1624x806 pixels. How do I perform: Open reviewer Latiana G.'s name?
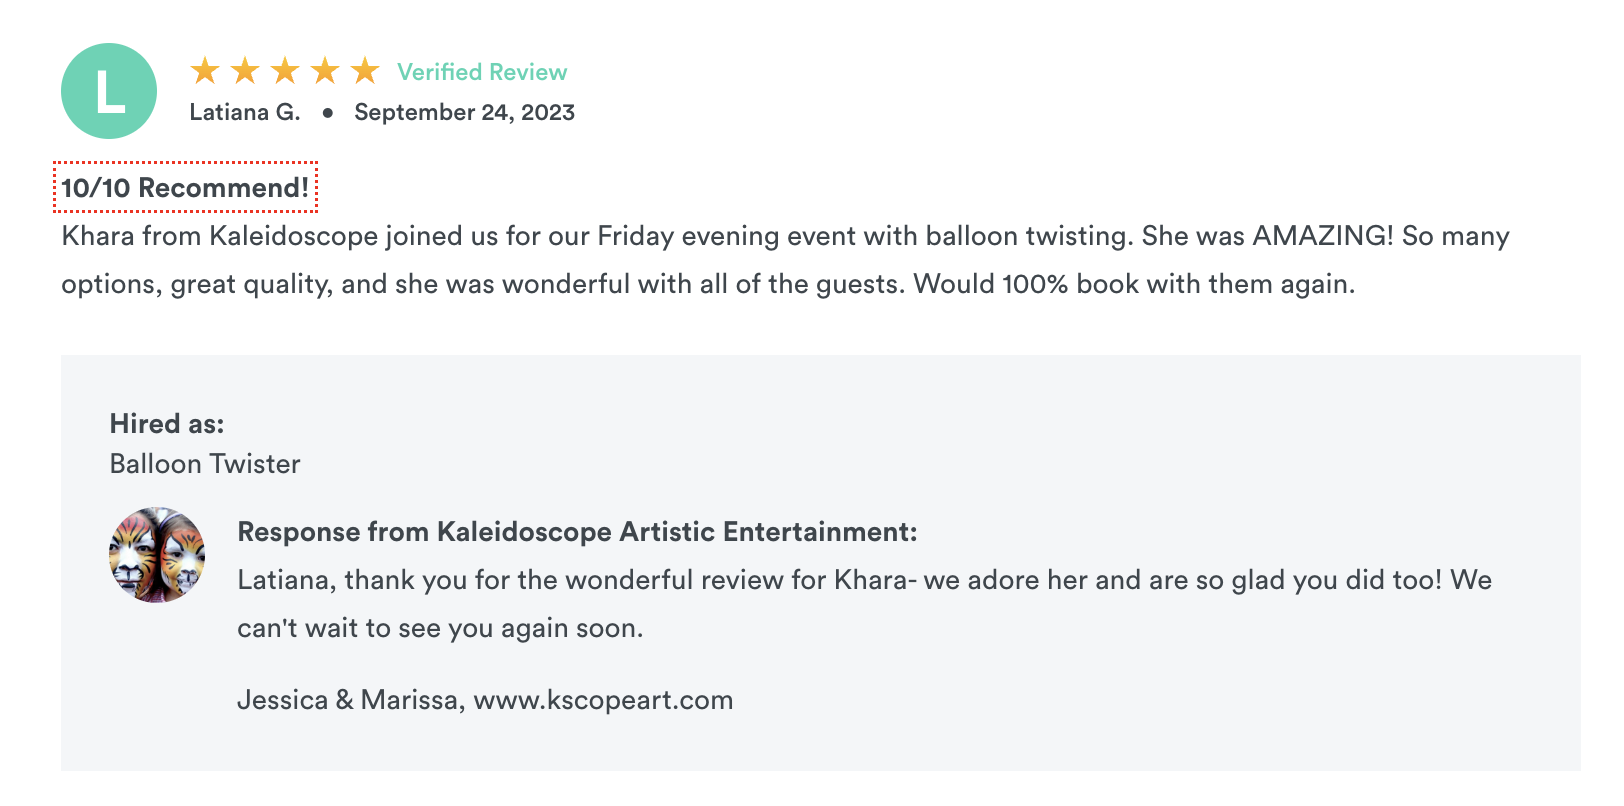point(245,112)
